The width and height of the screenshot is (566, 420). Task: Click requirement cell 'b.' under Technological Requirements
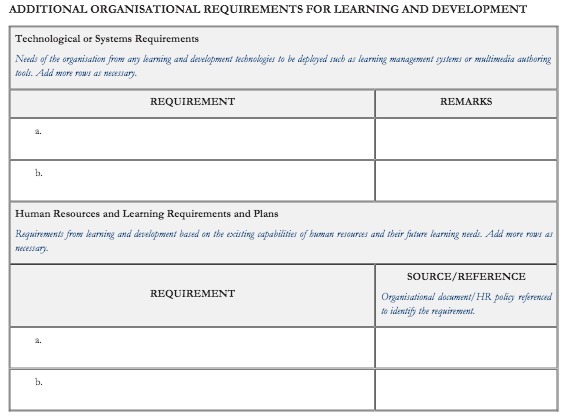pos(192,181)
